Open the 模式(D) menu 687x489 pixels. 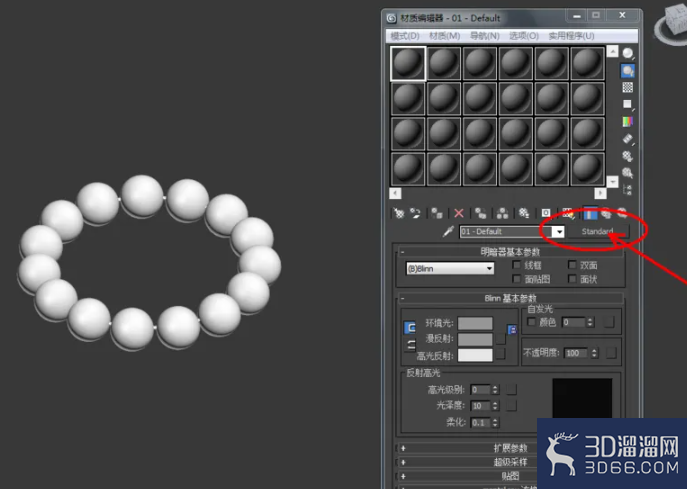click(405, 36)
